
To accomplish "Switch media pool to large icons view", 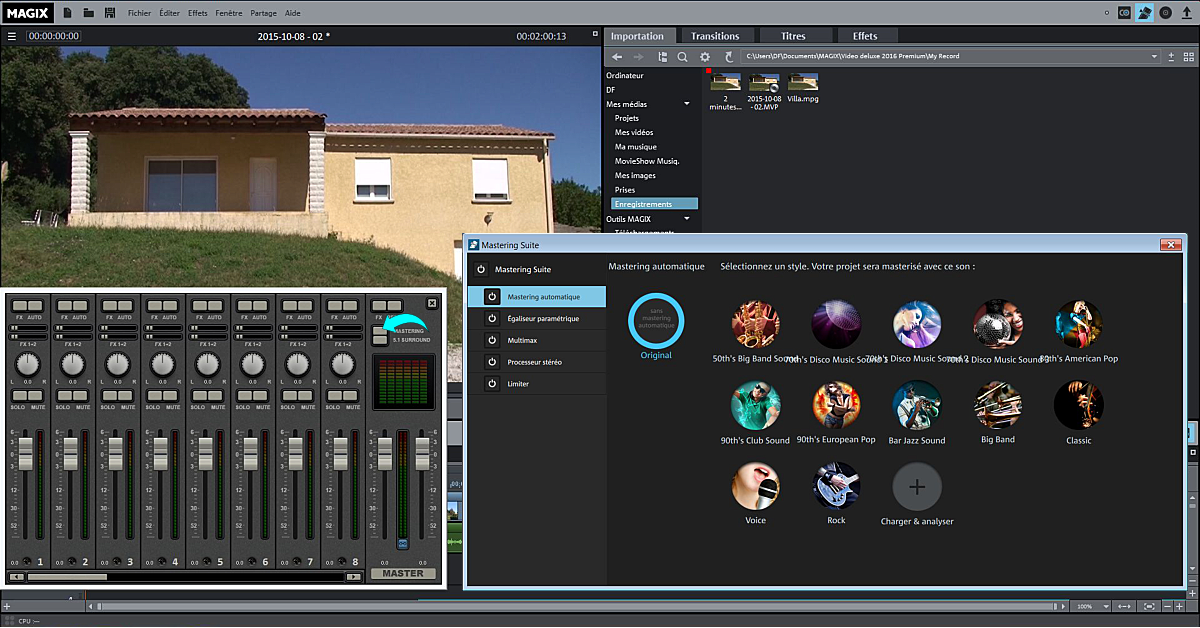I will tap(1188, 57).
